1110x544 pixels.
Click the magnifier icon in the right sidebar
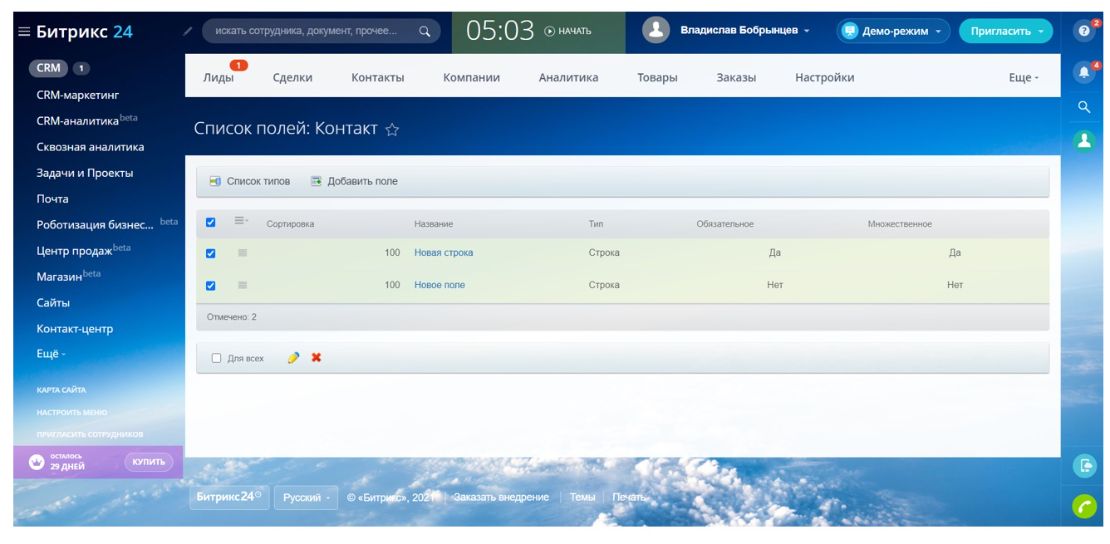click(1084, 107)
